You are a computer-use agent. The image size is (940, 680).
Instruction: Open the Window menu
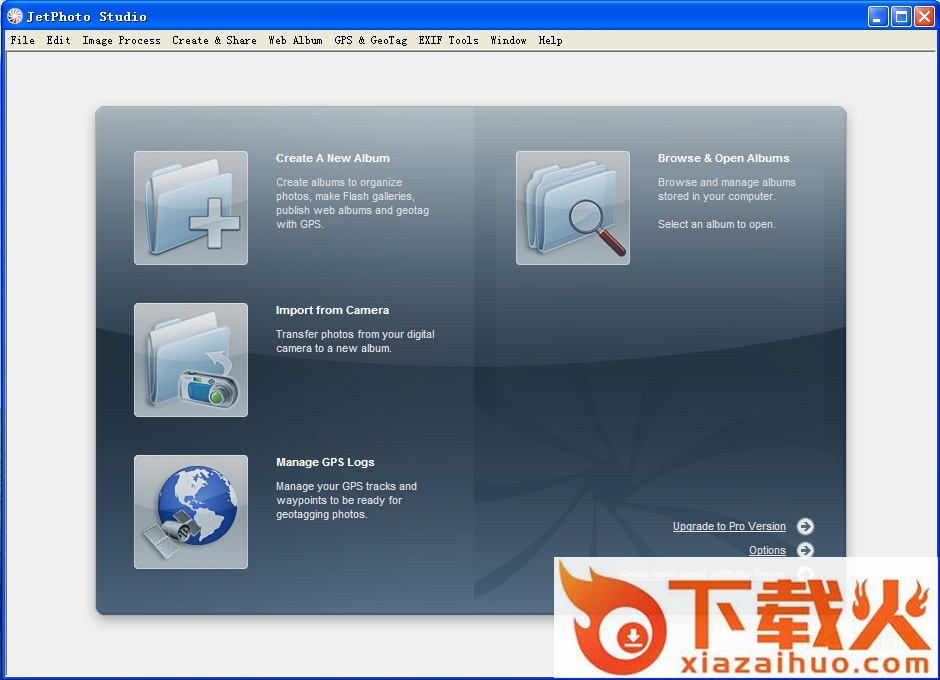pos(508,40)
